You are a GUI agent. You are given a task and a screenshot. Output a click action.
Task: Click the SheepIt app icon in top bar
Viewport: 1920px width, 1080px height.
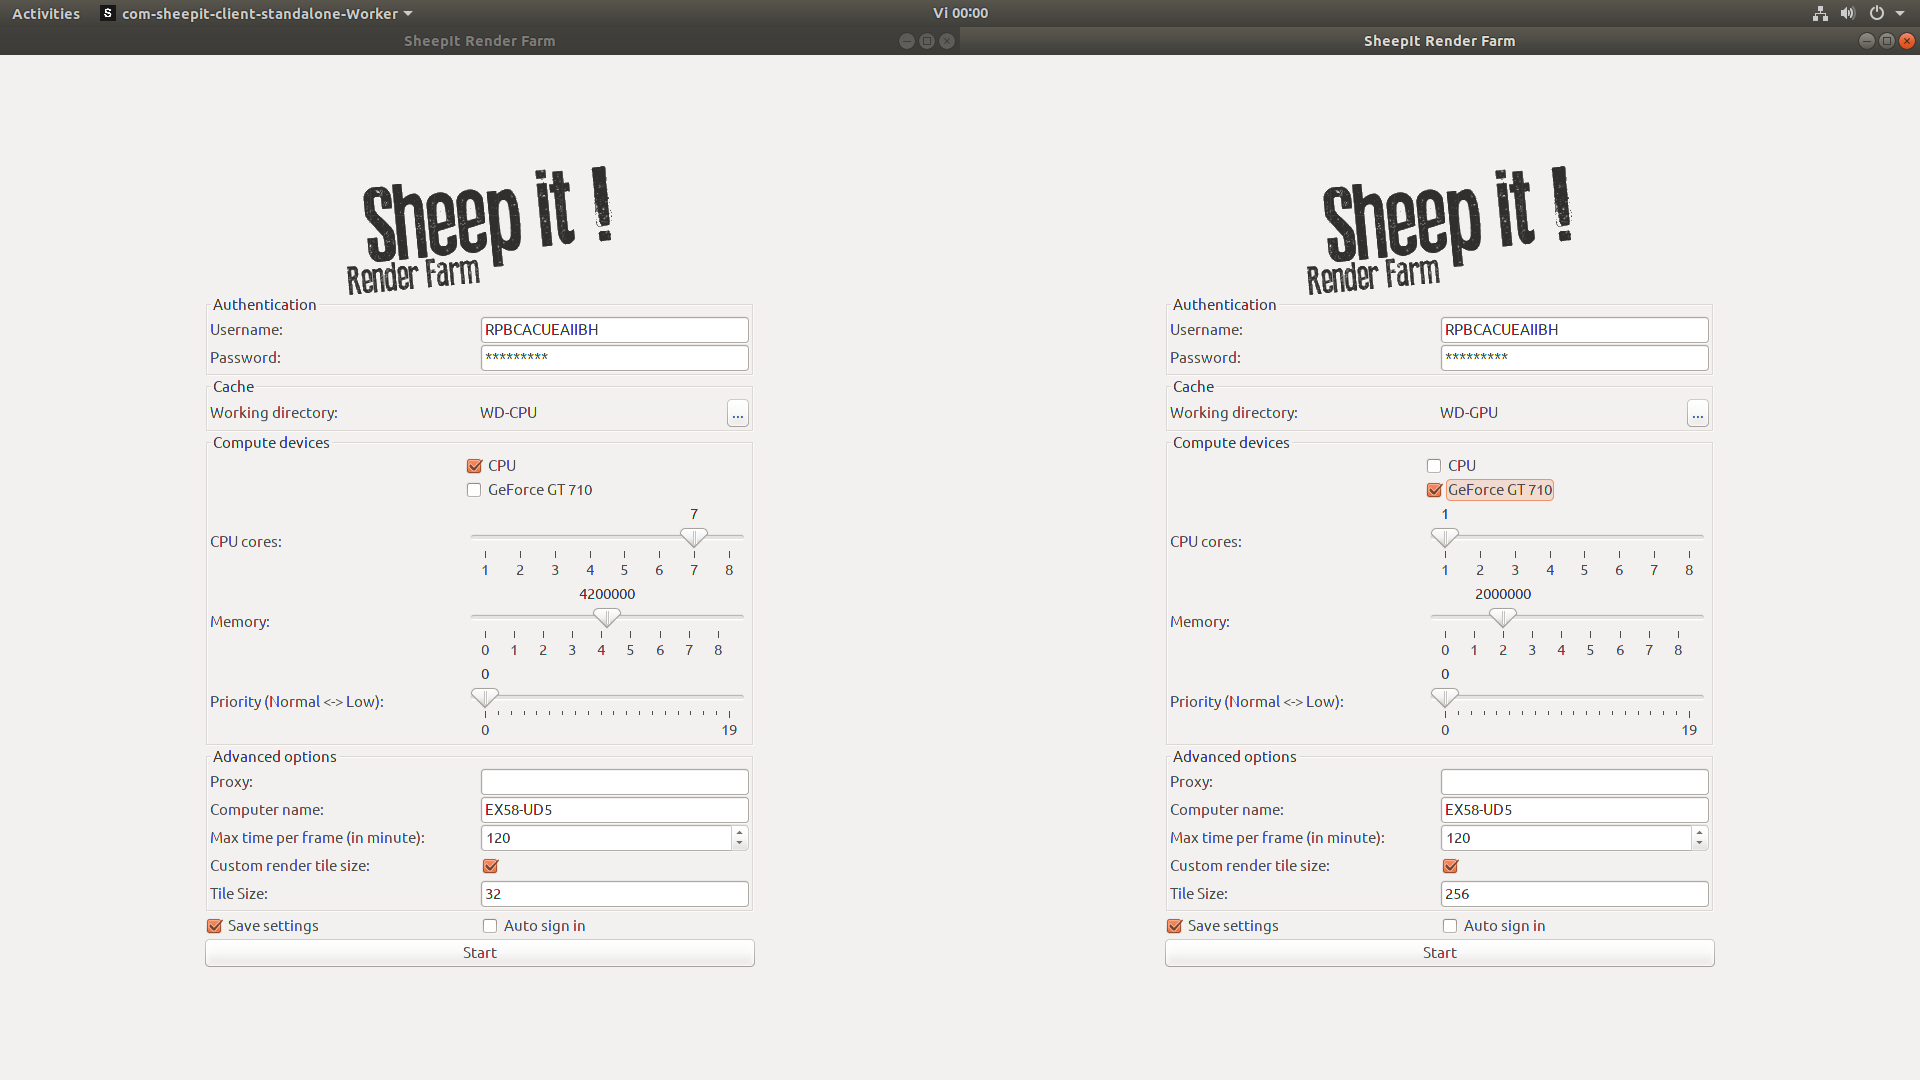pyautogui.click(x=108, y=13)
